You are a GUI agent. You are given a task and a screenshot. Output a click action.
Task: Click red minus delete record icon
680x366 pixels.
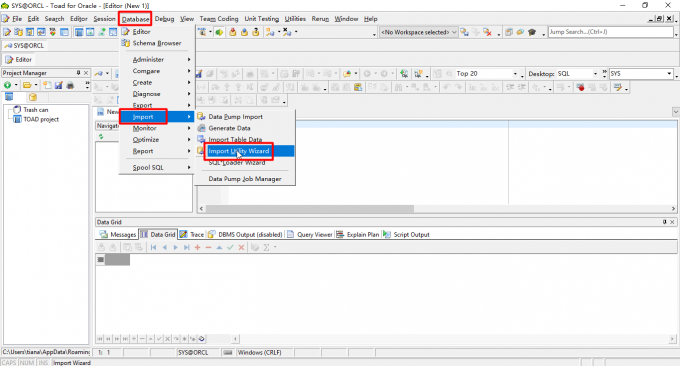pyautogui.click(x=208, y=247)
